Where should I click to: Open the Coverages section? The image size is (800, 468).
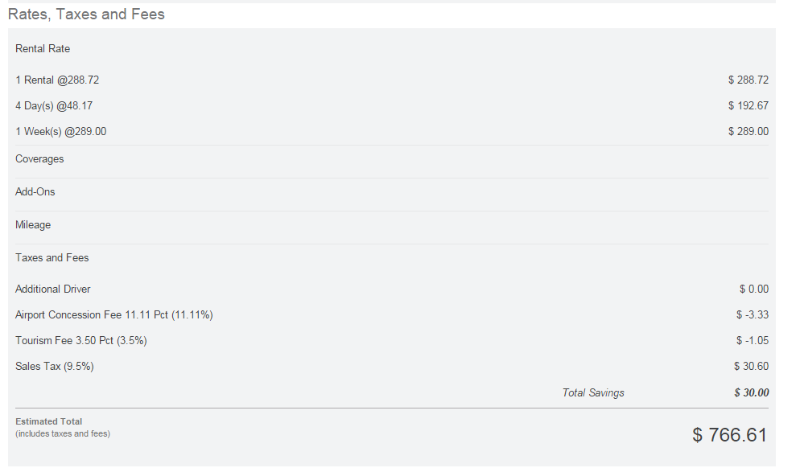[40, 159]
